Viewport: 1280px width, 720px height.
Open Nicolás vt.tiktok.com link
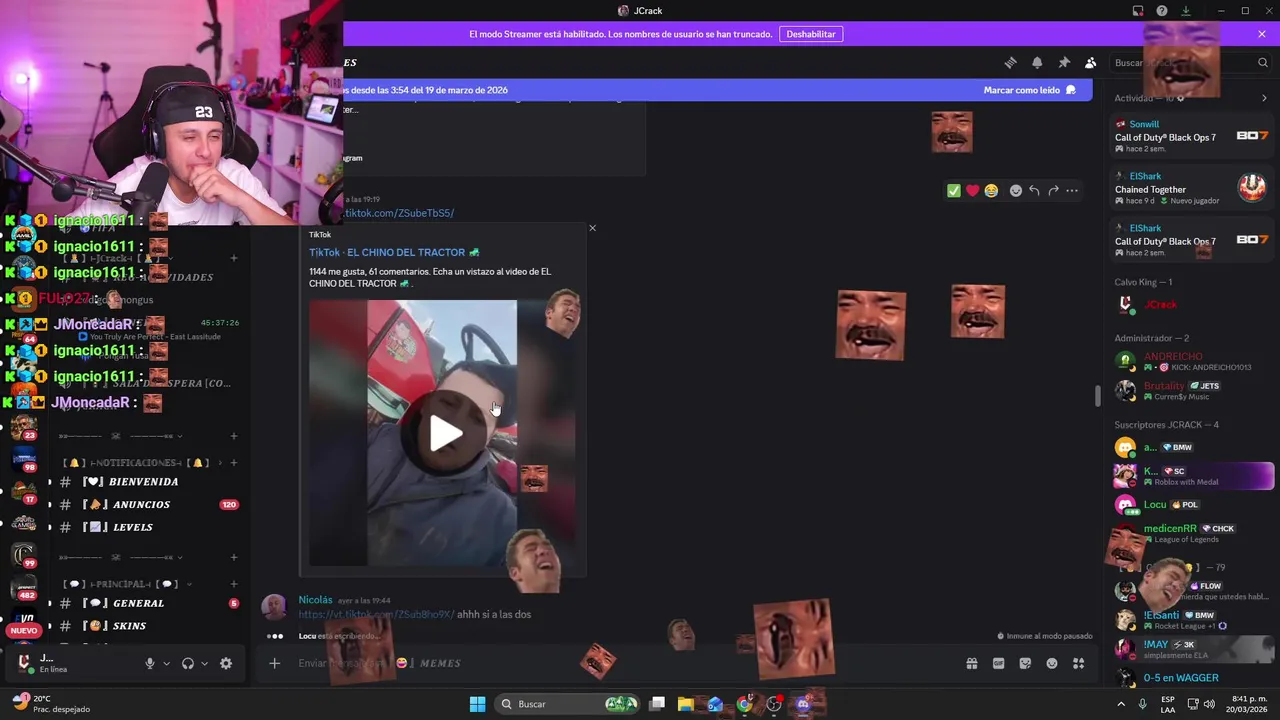pos(376,614)
